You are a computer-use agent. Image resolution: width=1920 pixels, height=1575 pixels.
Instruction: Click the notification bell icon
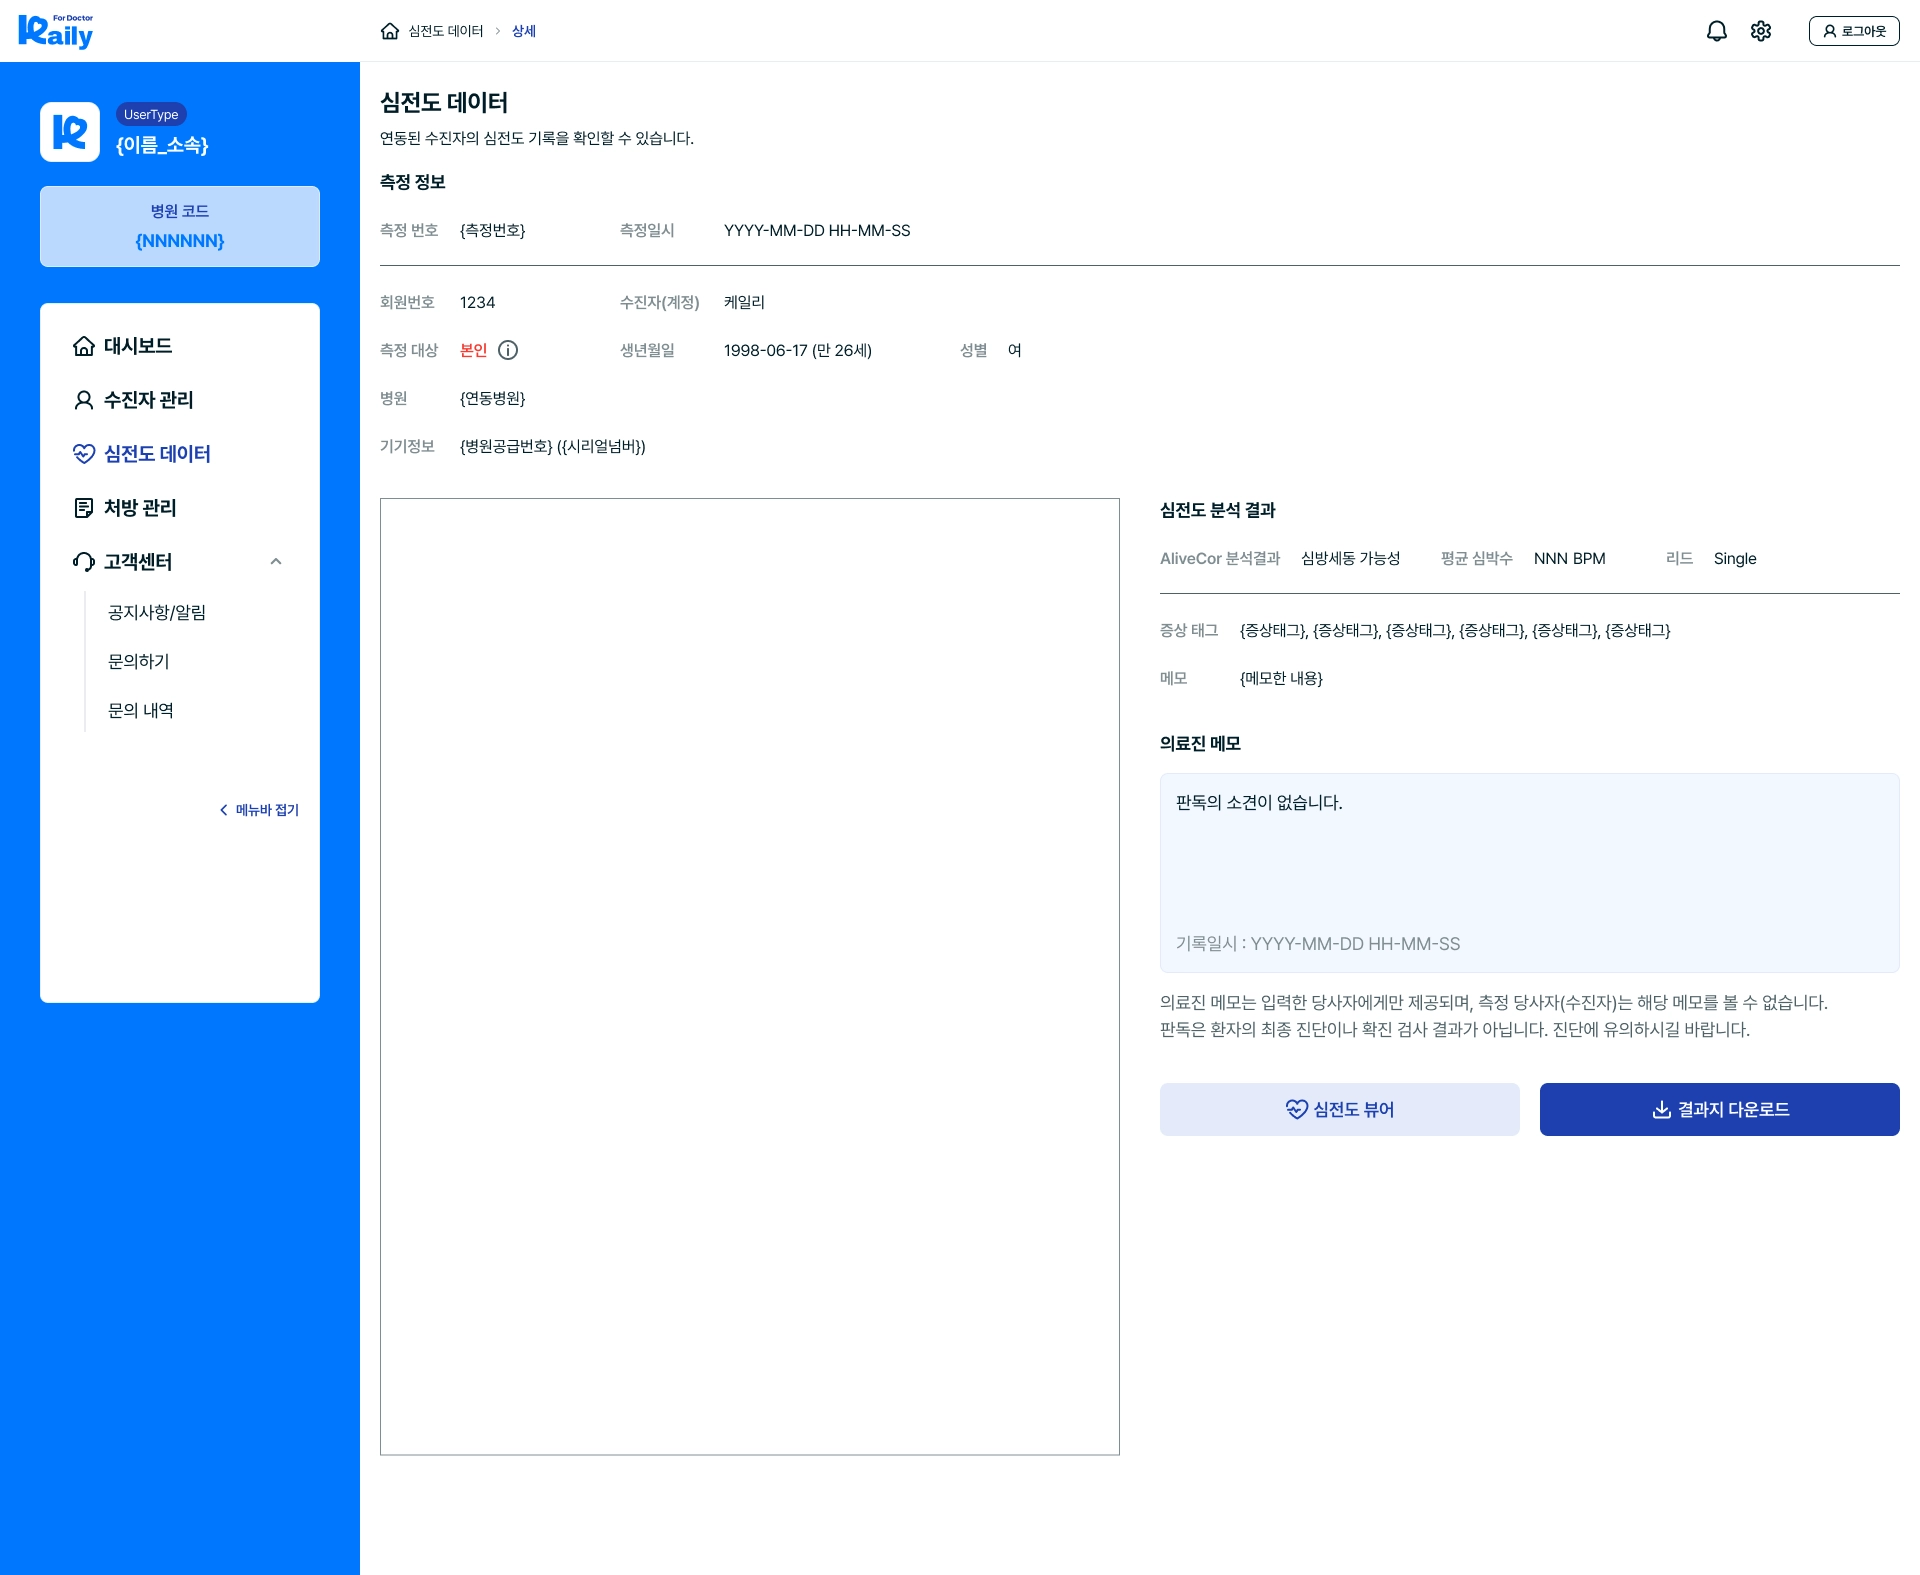click(x=1716, y=31)
